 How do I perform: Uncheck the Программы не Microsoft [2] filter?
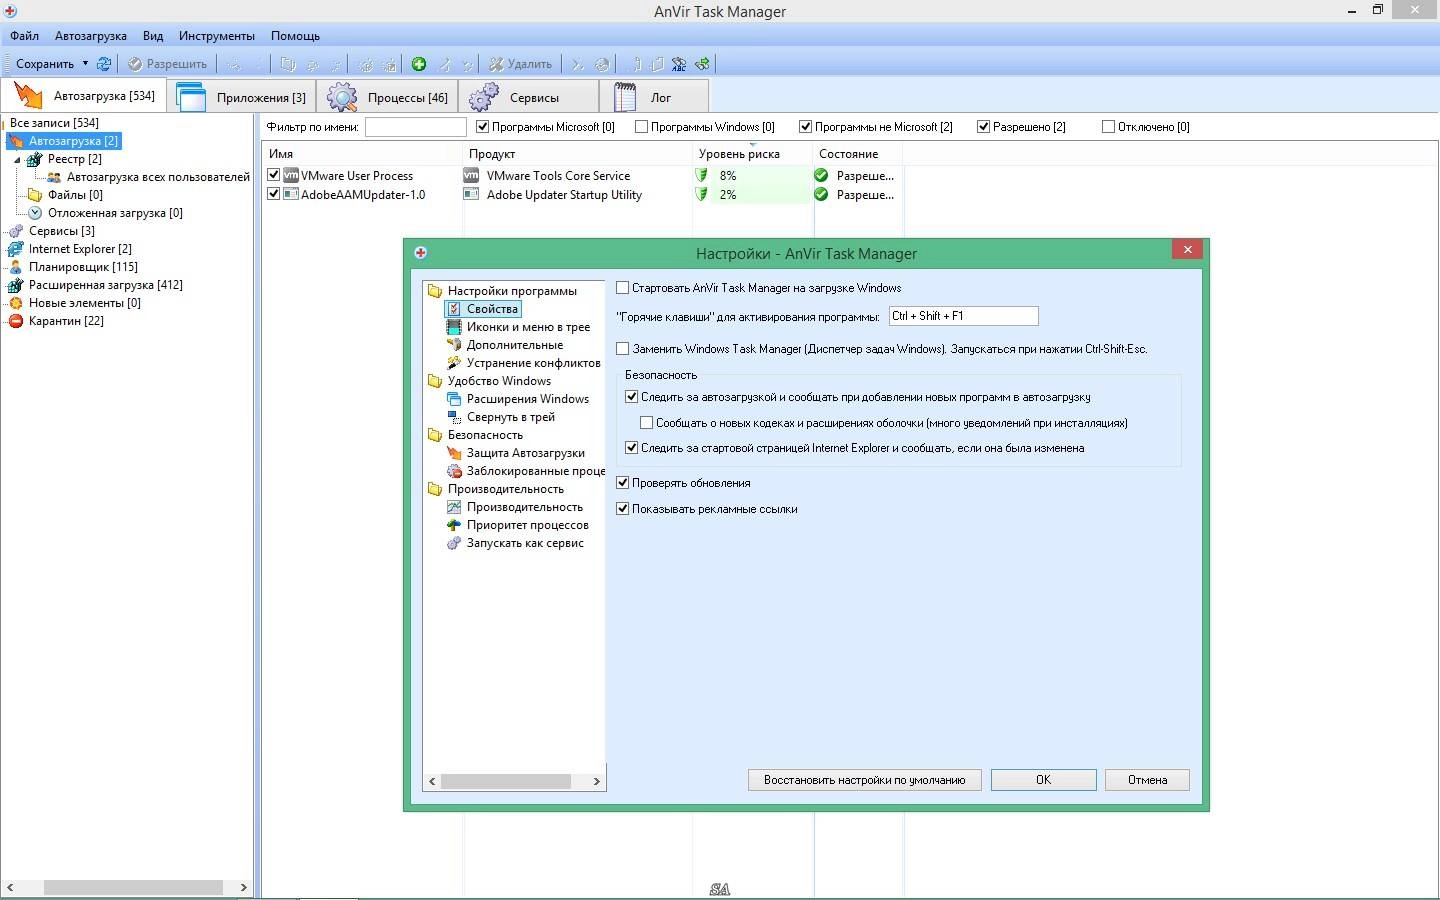805,127
